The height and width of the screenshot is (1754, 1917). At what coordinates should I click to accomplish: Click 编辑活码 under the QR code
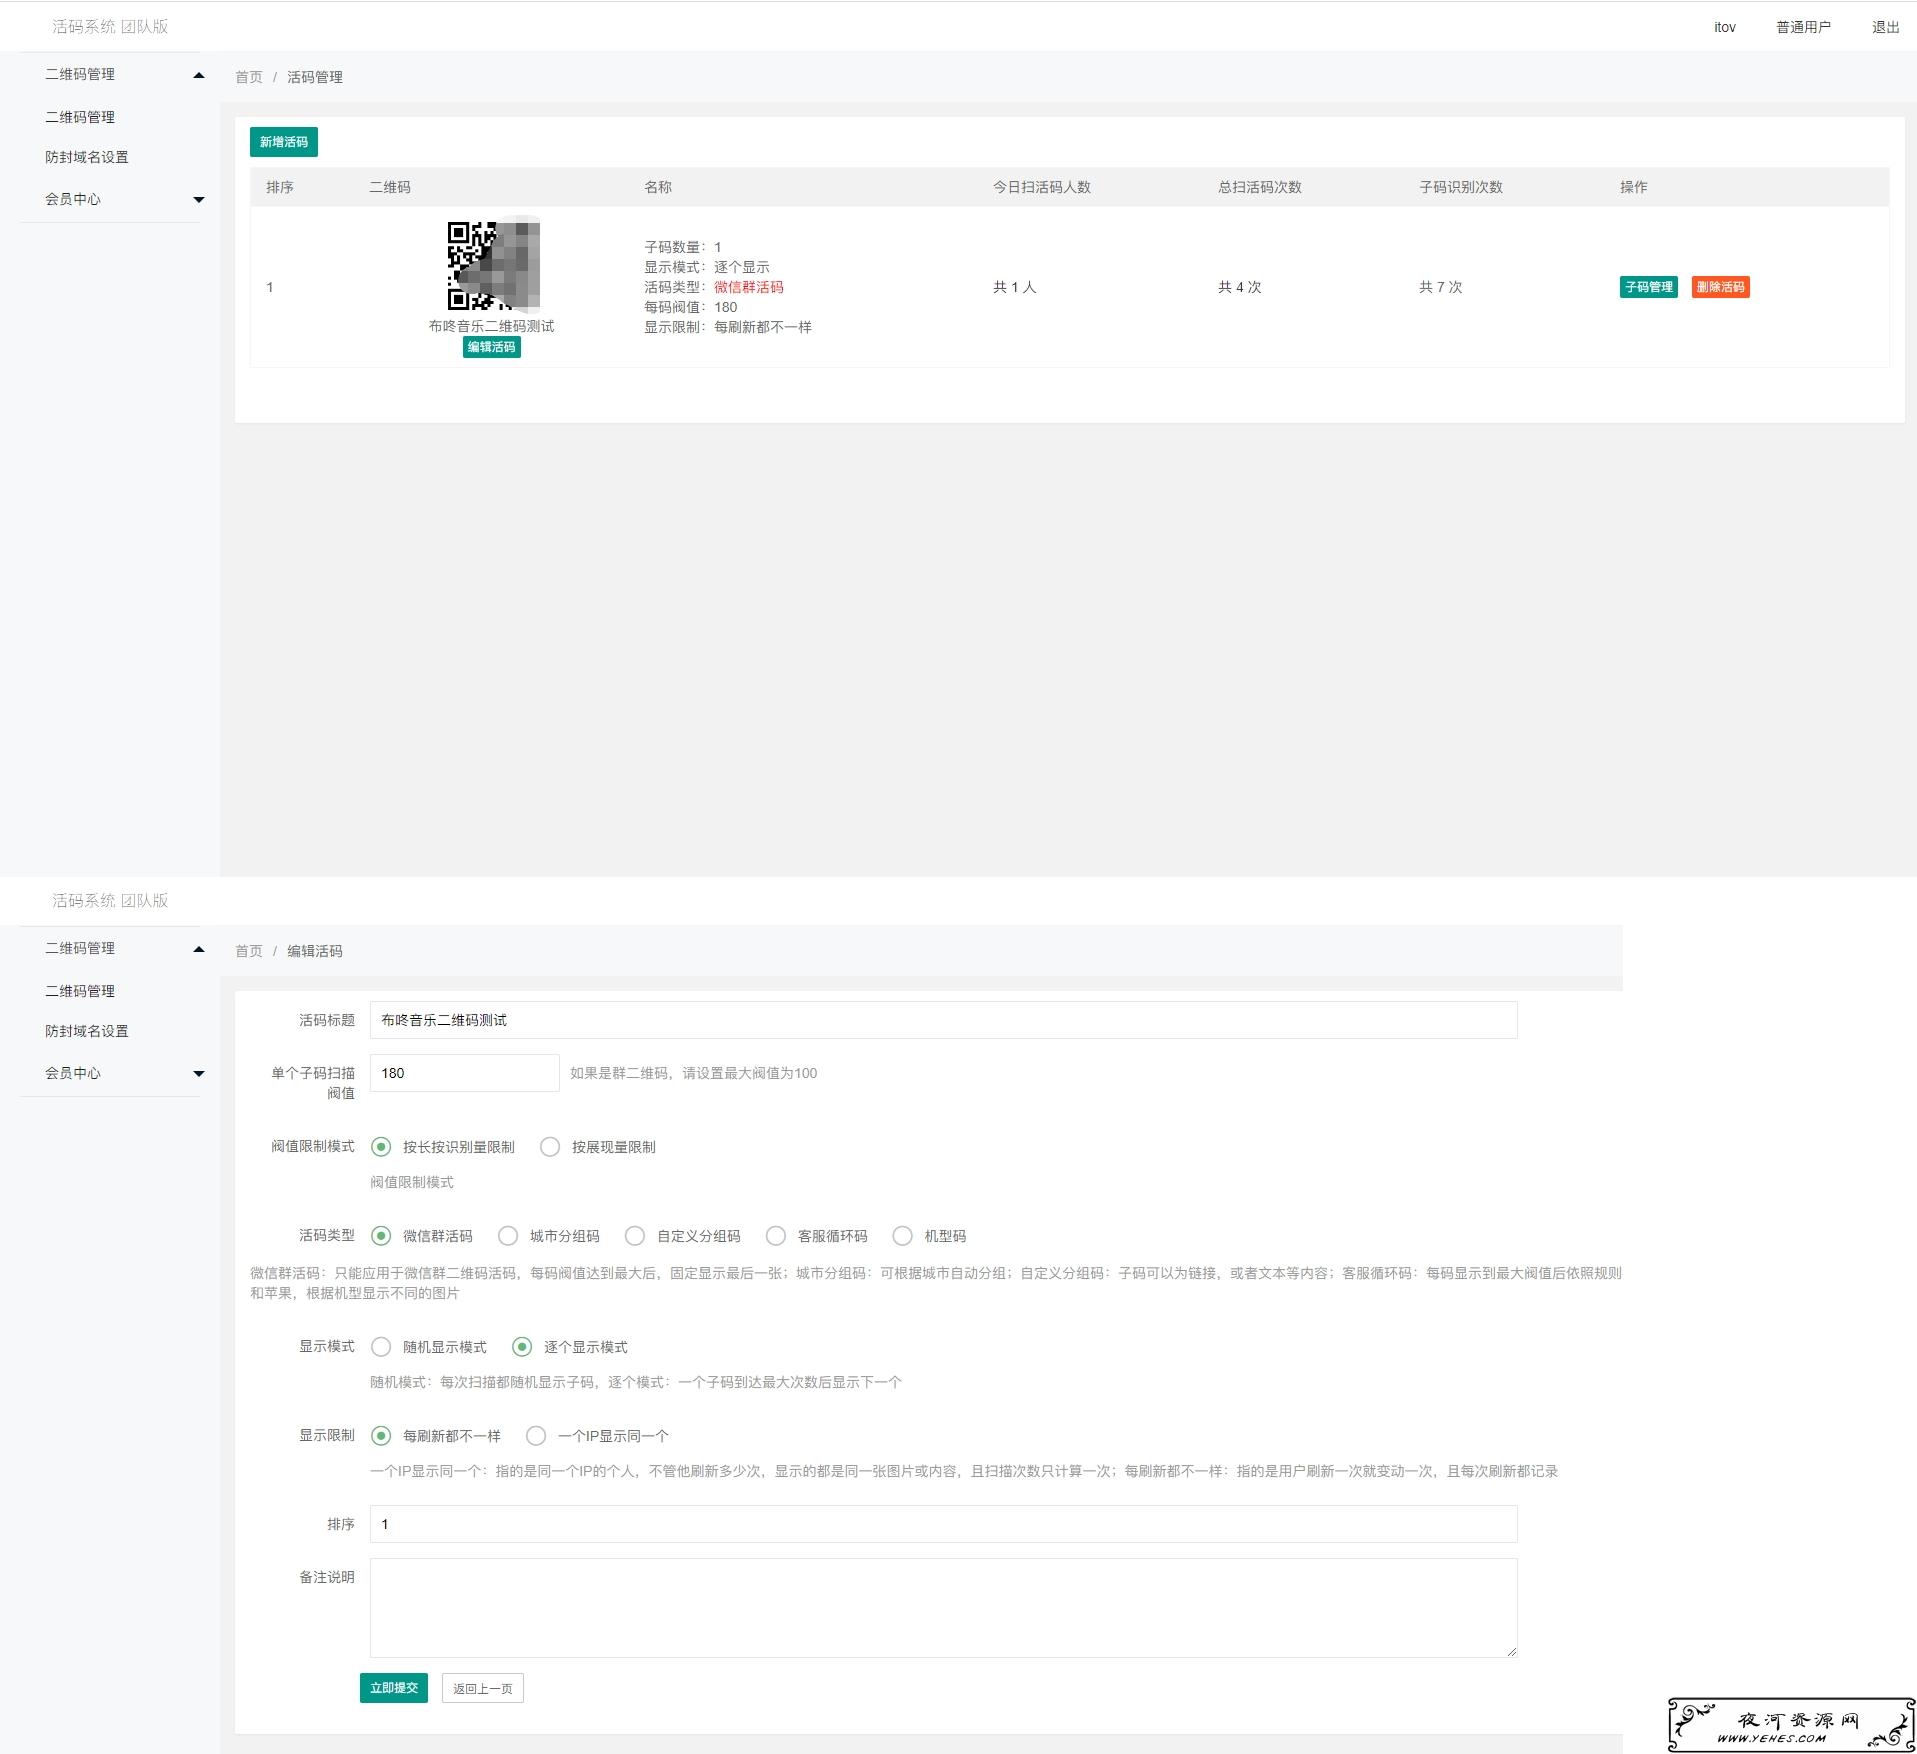pos(491,347)
